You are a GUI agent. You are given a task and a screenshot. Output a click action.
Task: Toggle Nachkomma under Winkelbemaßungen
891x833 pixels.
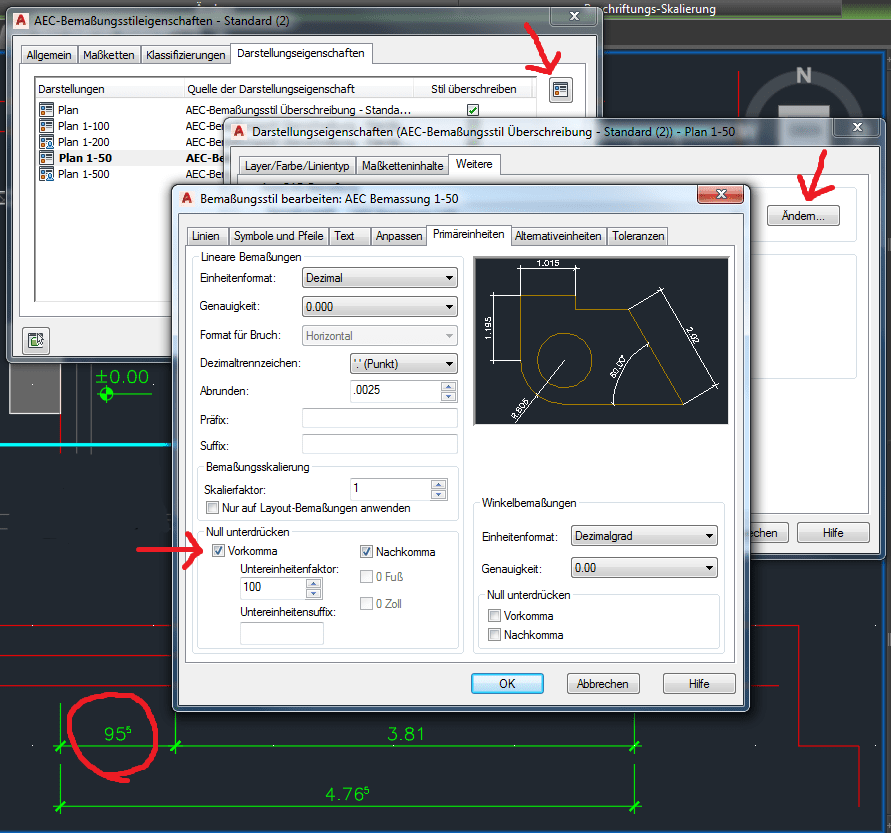click(x=494, y=635)
